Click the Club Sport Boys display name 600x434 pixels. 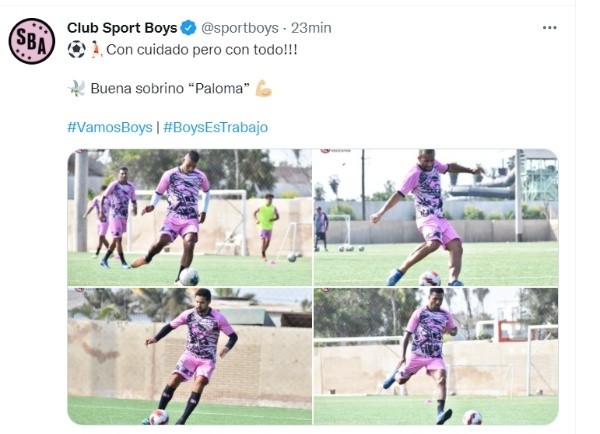coord(122,28)
